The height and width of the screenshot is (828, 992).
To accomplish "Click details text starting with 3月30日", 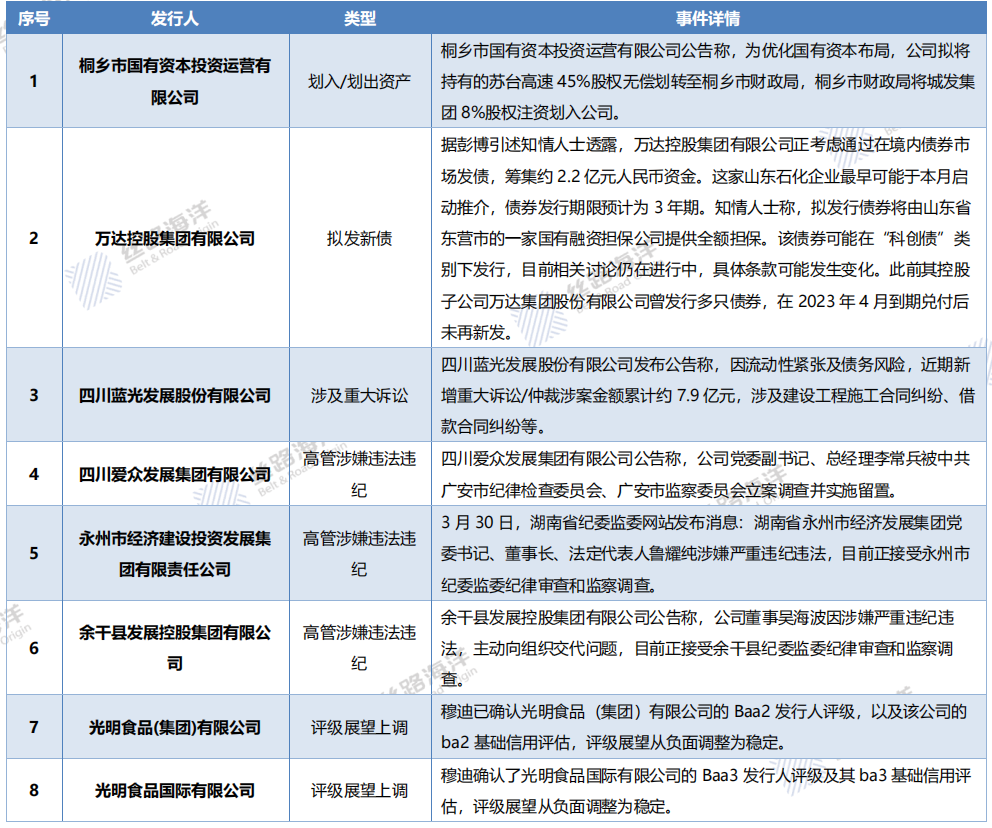I will (x=708, y=553).
